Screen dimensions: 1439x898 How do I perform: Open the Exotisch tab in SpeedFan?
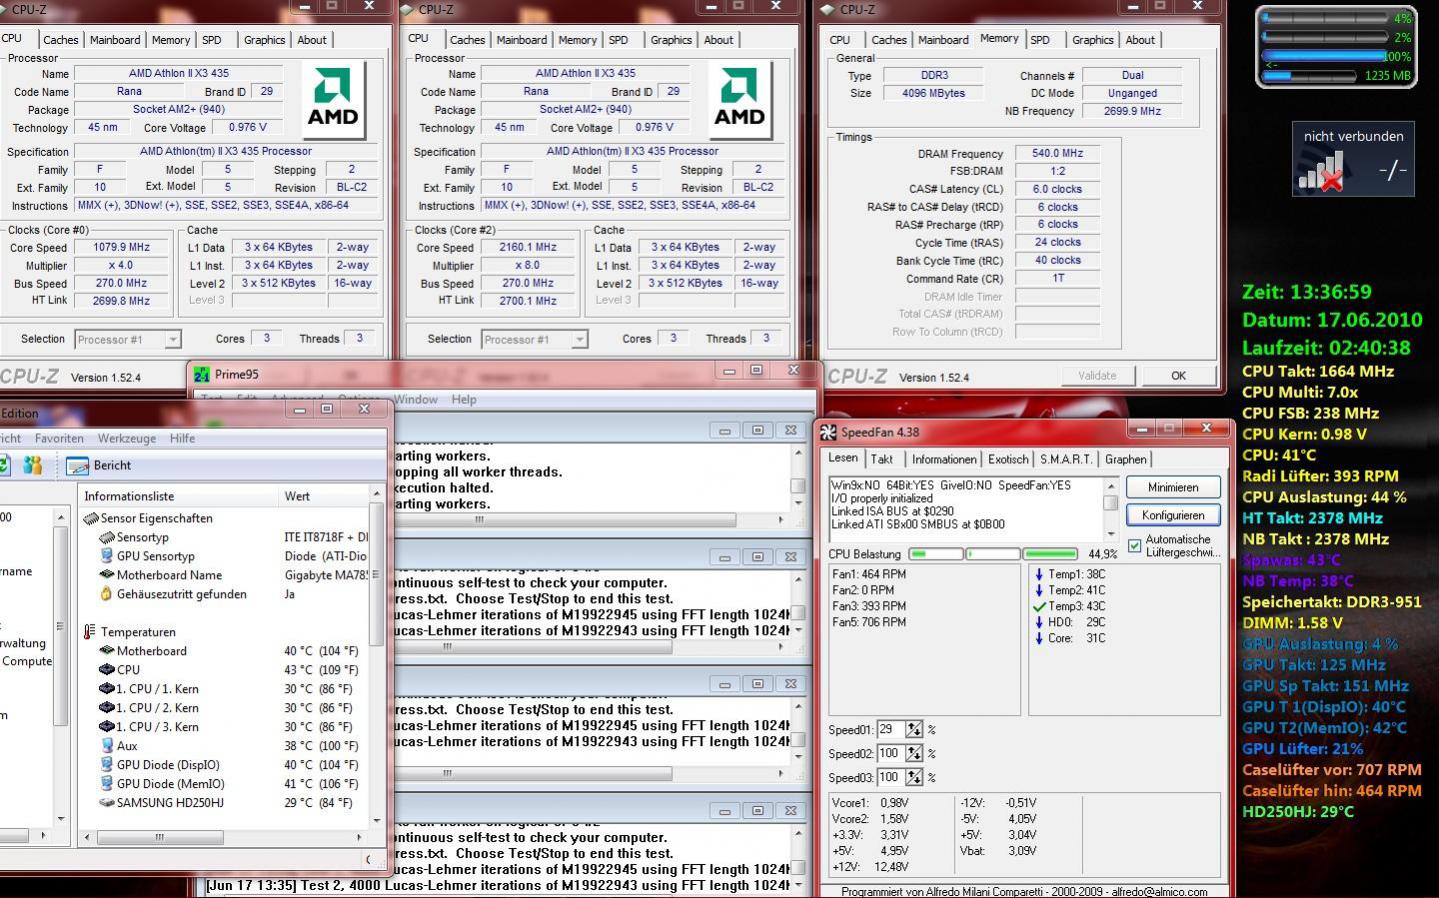(x=1008, y=459)
